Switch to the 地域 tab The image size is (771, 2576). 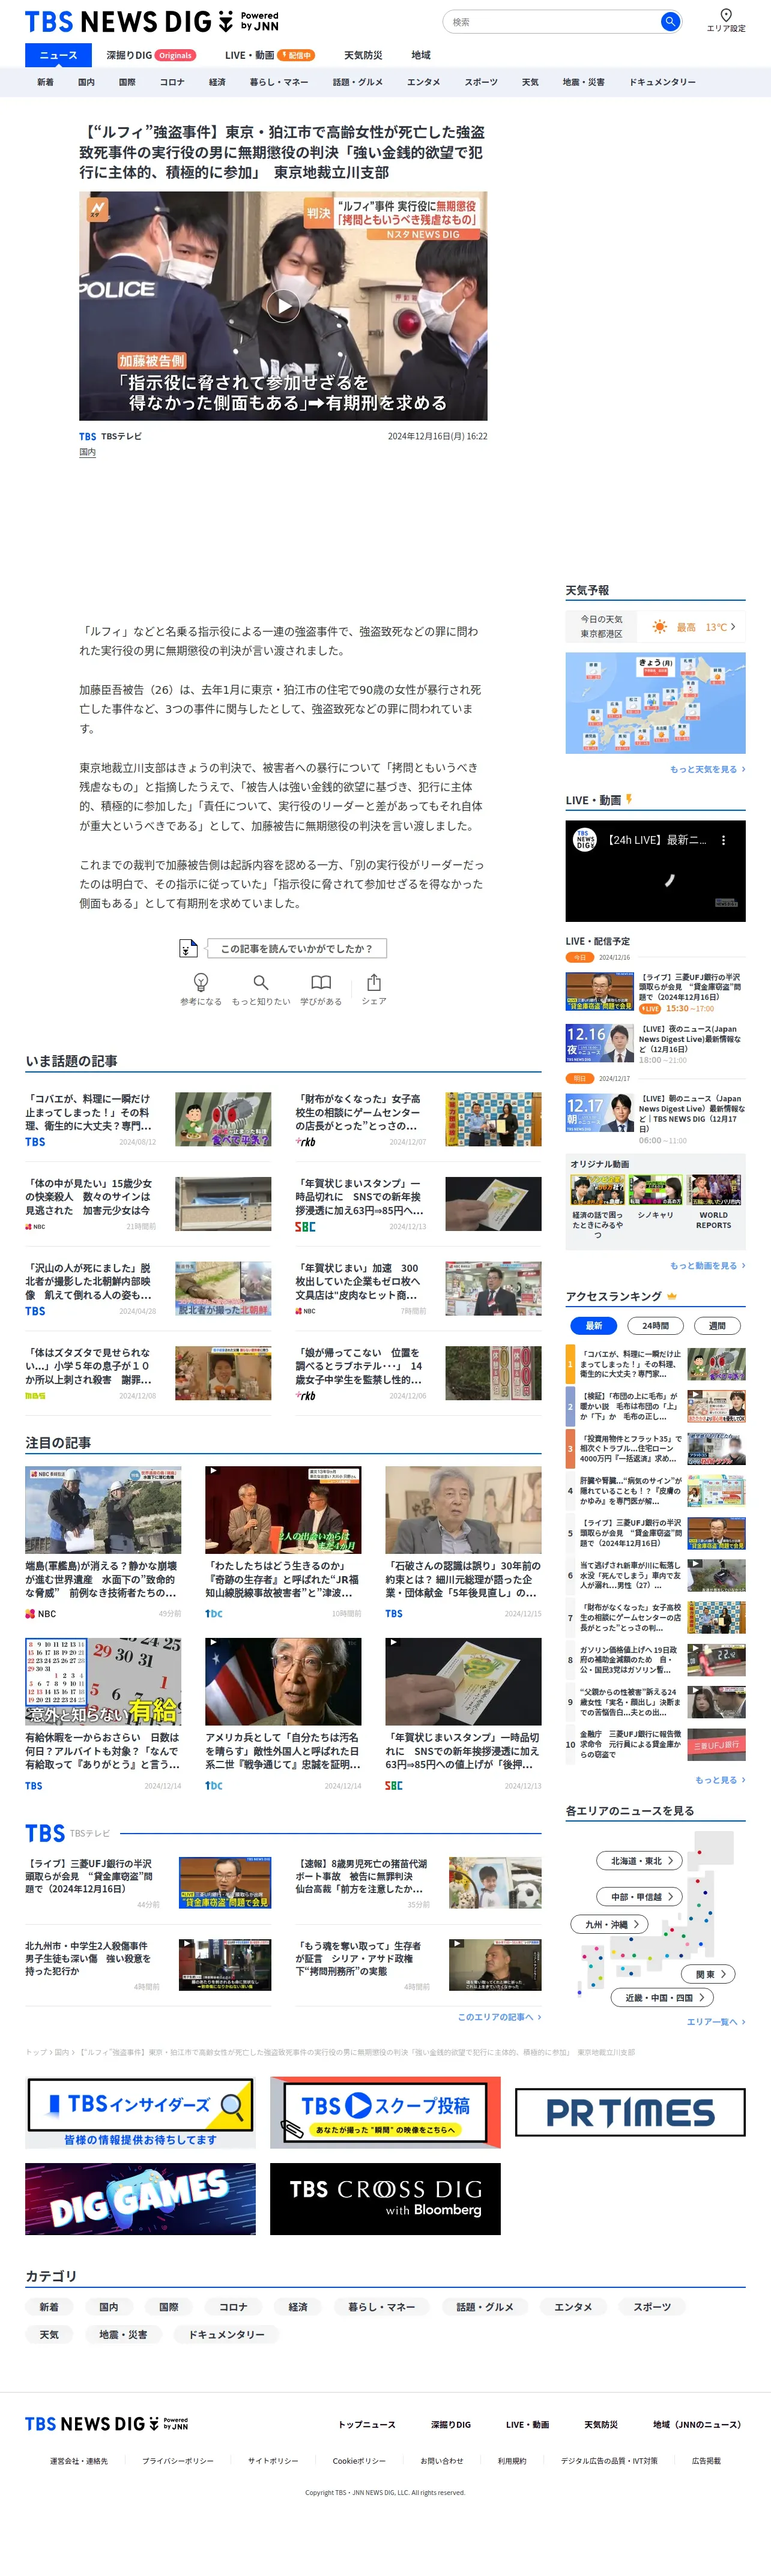click(421, 55)
